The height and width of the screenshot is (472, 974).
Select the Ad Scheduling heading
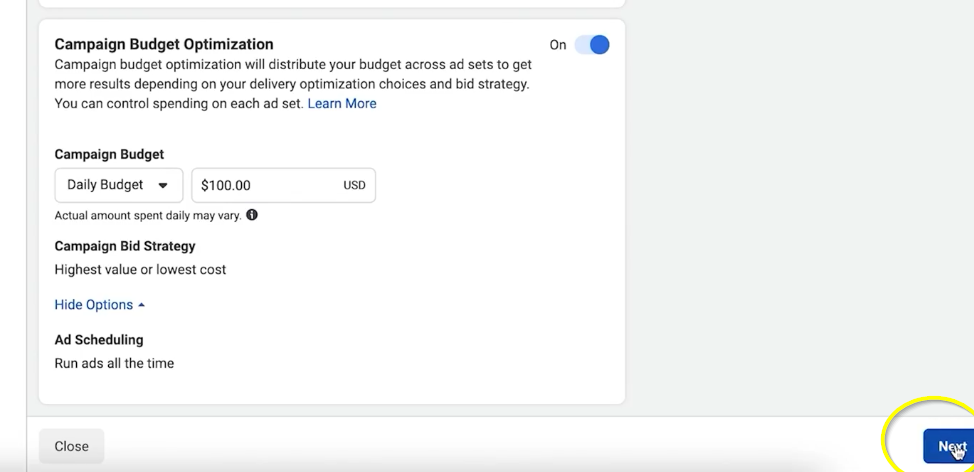[99, 340]
